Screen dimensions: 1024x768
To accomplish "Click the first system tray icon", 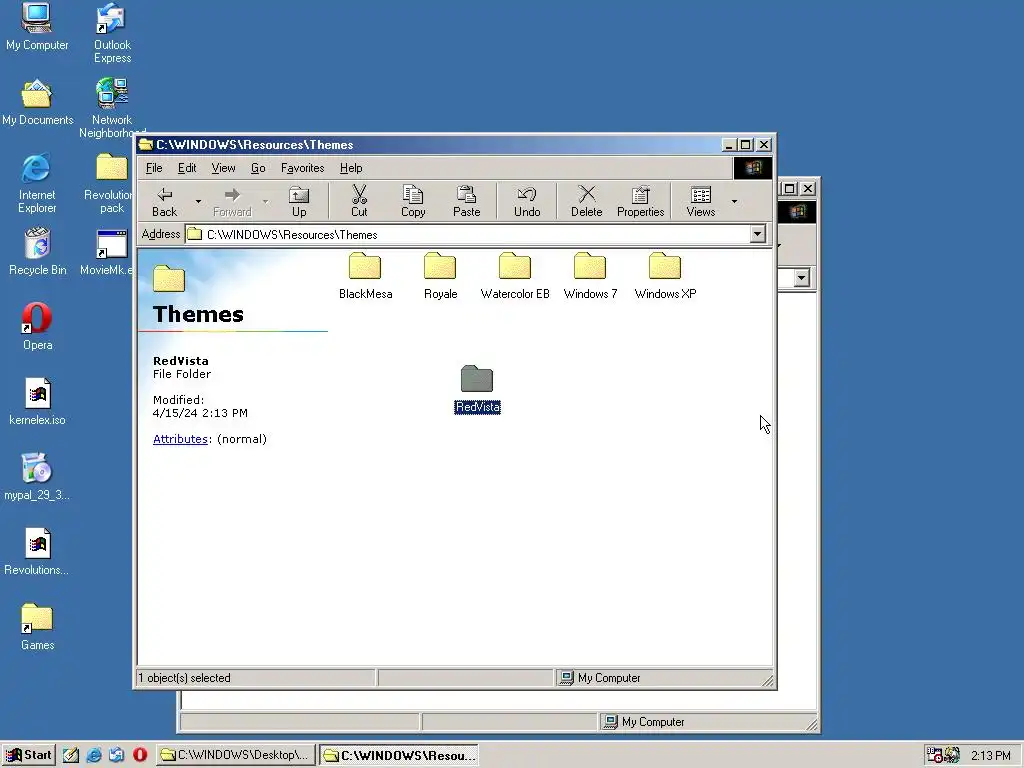I will (x=935, y=756).
